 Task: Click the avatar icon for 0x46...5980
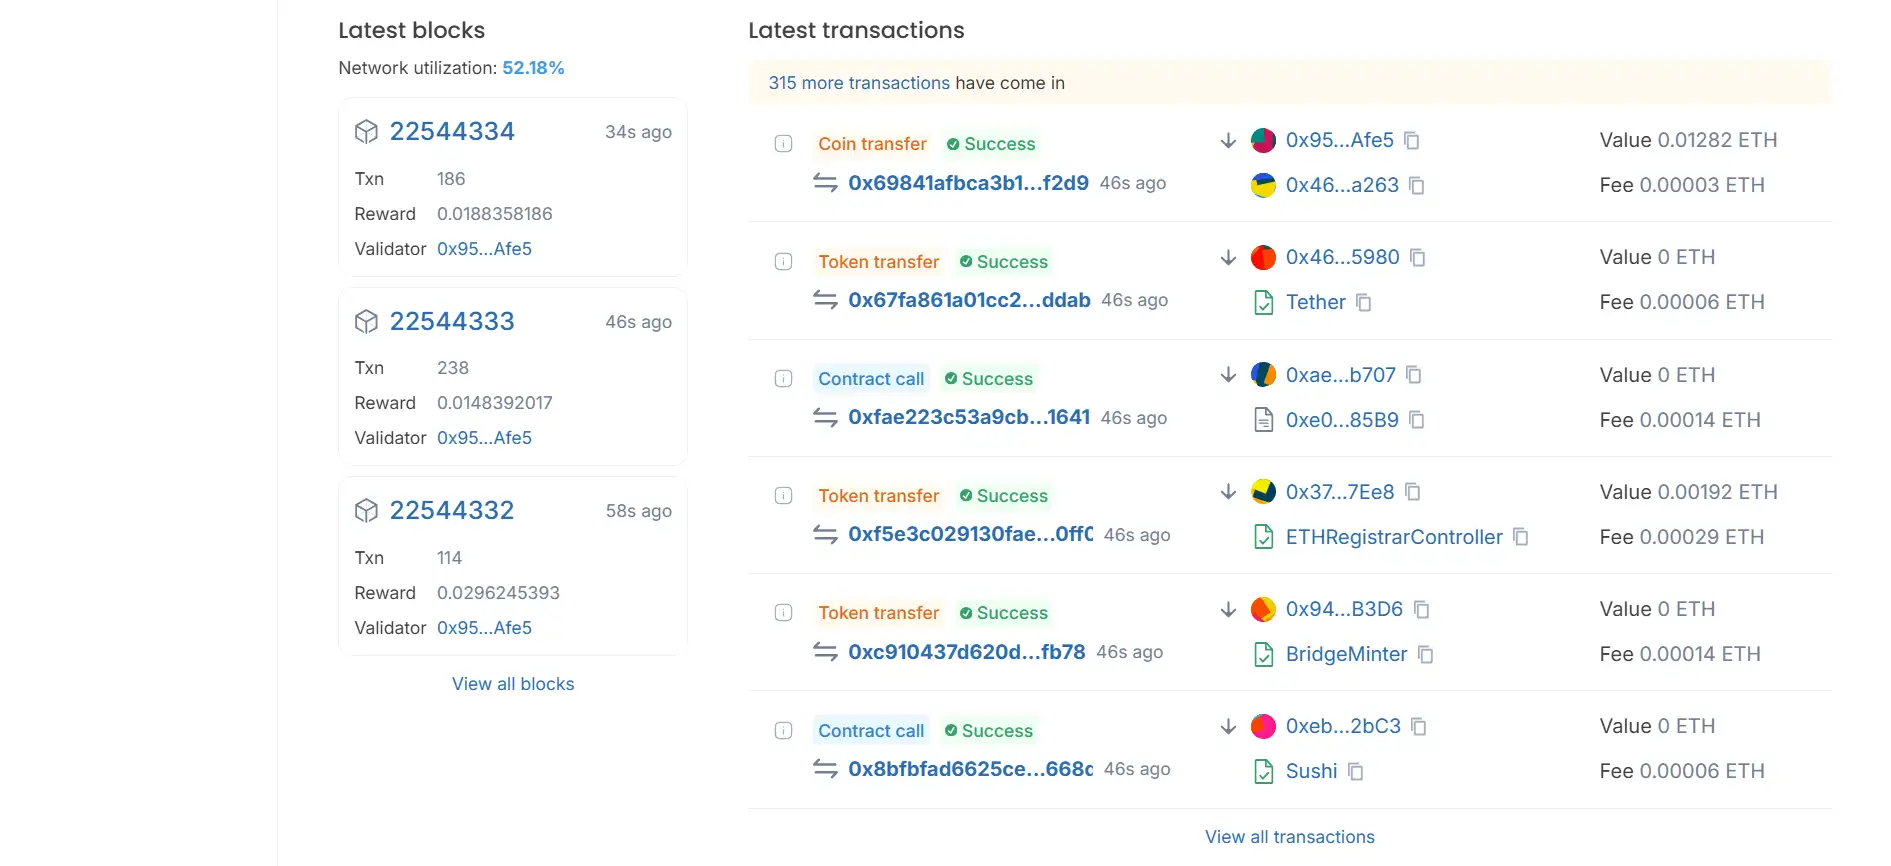click(1263, 258)
